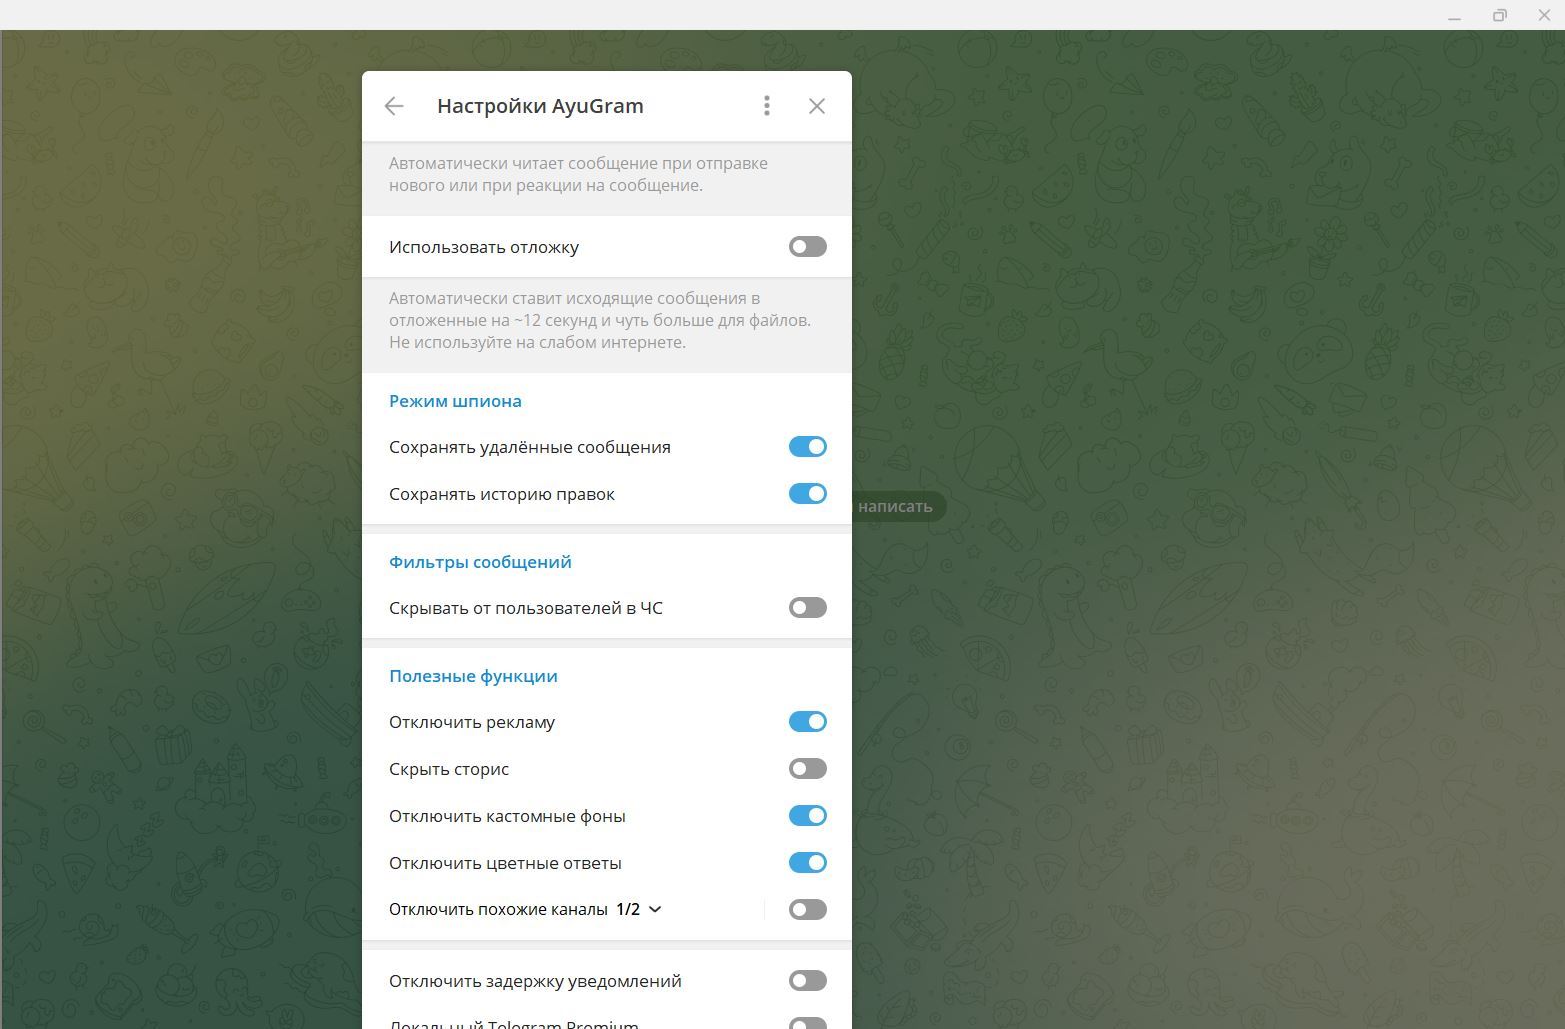This screenshot has height=1029, width=1565.
Task: Click description about "~12 секунд" delay
Action: (600, 320)
